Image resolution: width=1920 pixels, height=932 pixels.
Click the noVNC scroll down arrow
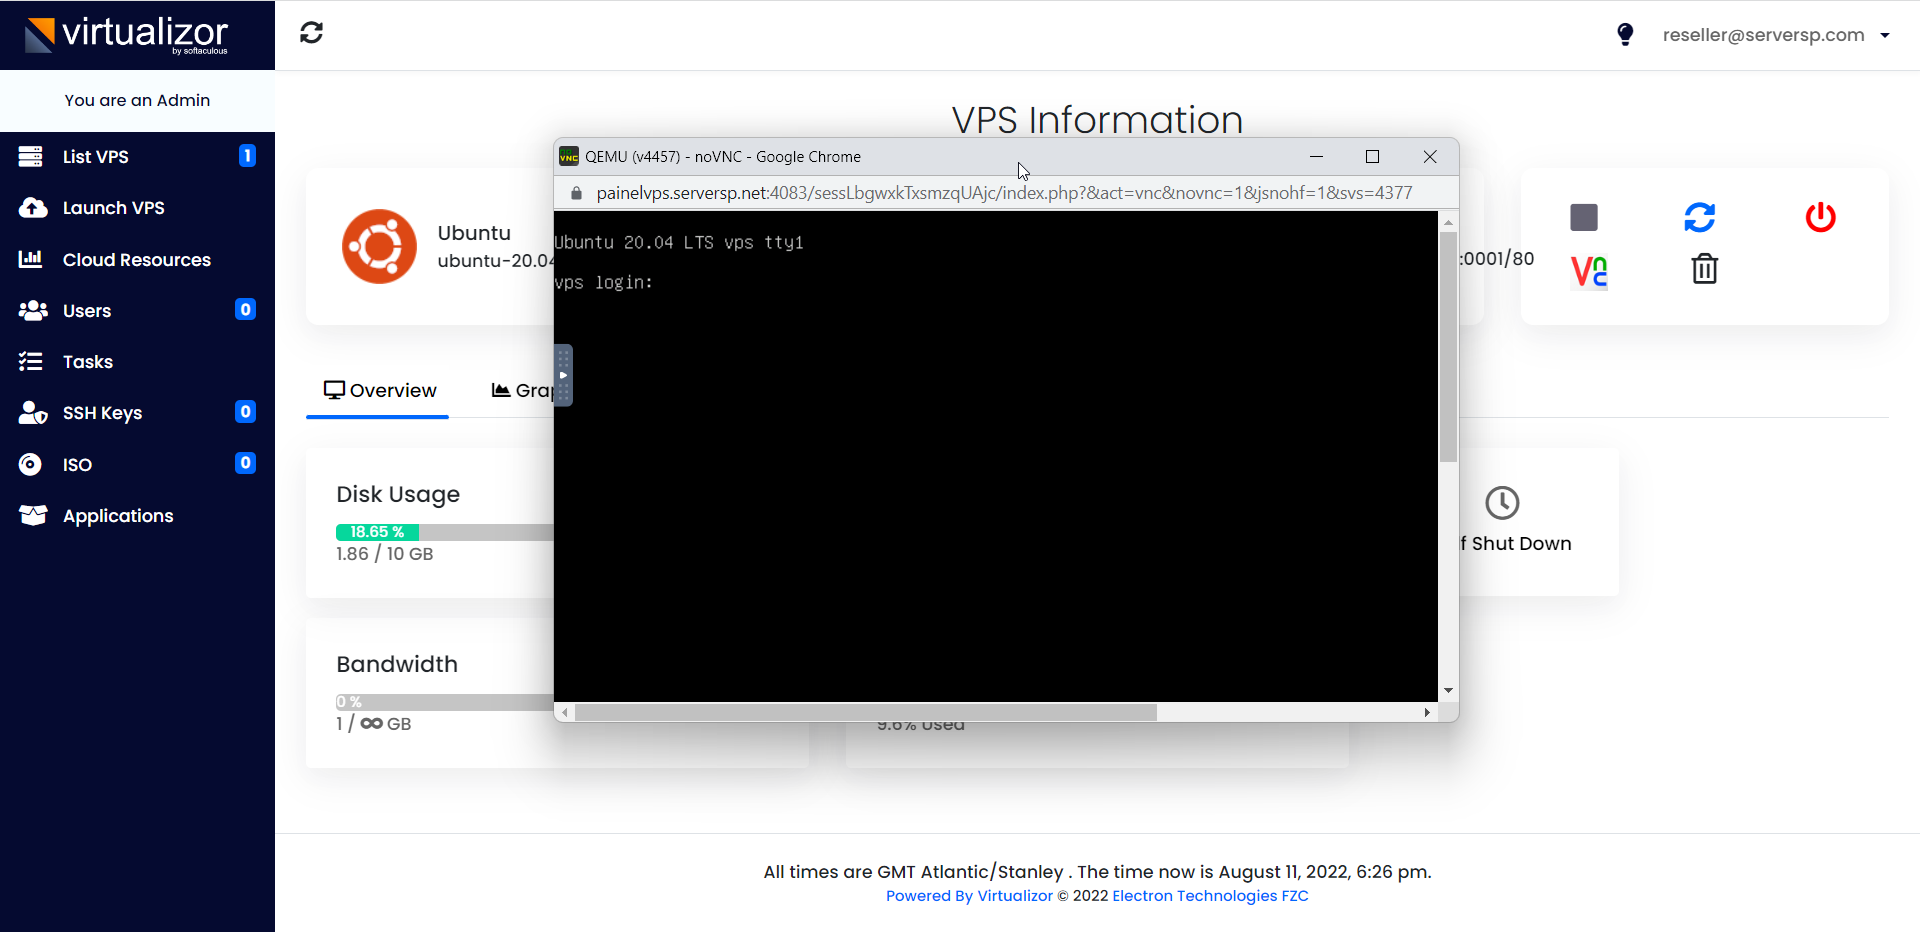tap(1448, 691)
